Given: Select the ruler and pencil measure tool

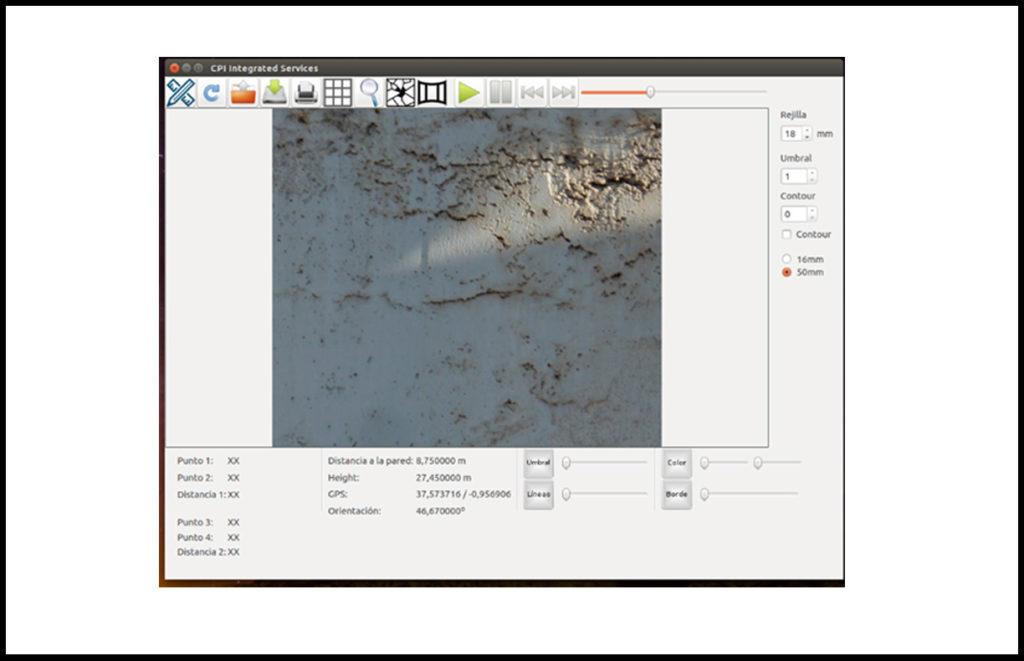Looking at the screenshot, I should coord(181,93).
